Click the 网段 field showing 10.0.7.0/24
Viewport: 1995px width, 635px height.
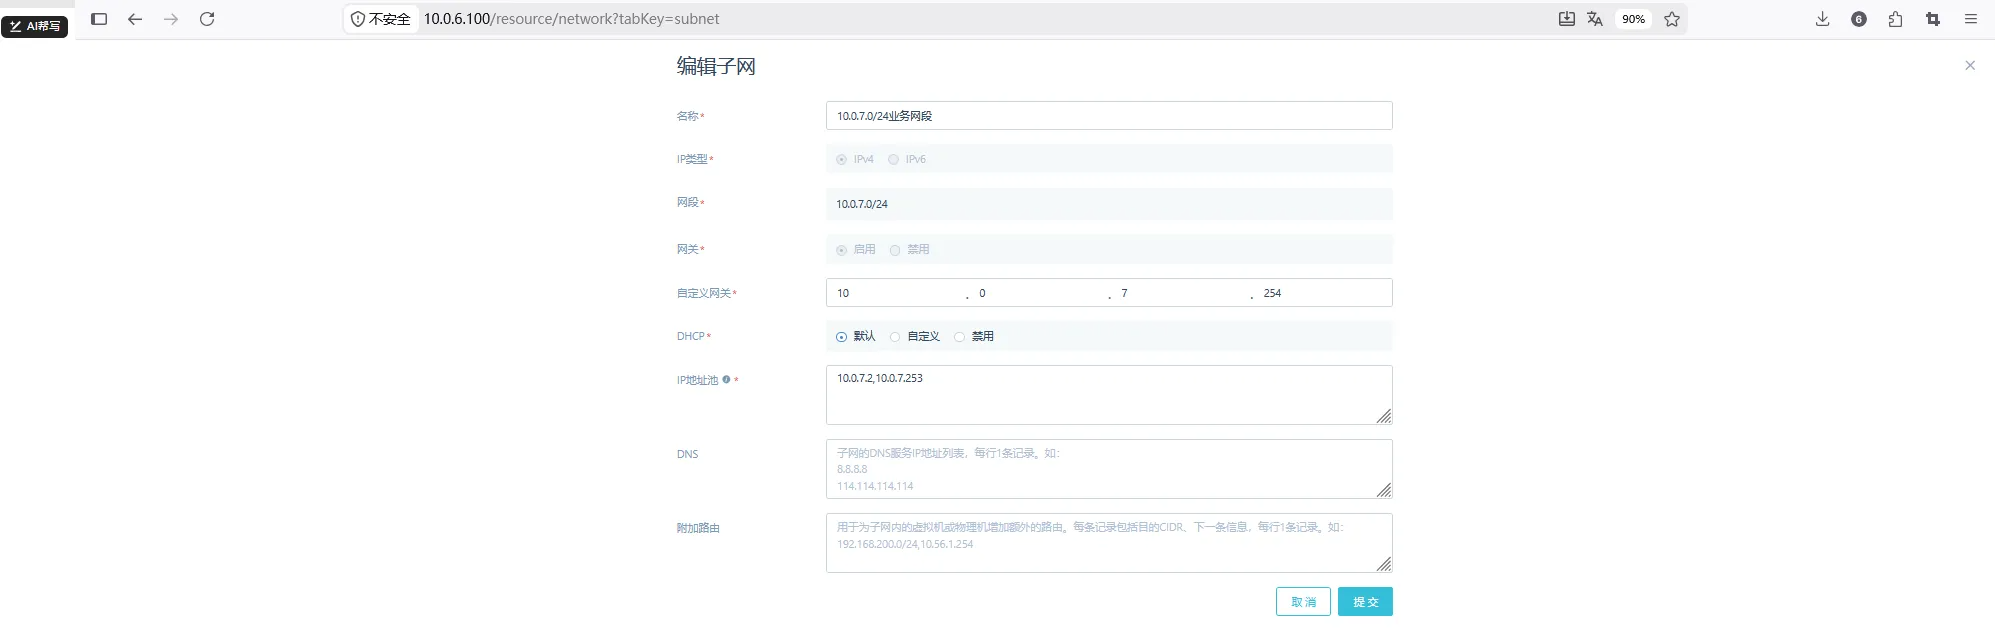1109,204
